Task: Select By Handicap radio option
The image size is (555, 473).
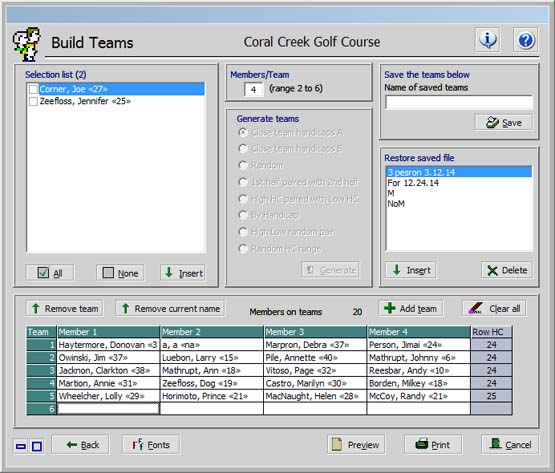Action: point(243,215)
